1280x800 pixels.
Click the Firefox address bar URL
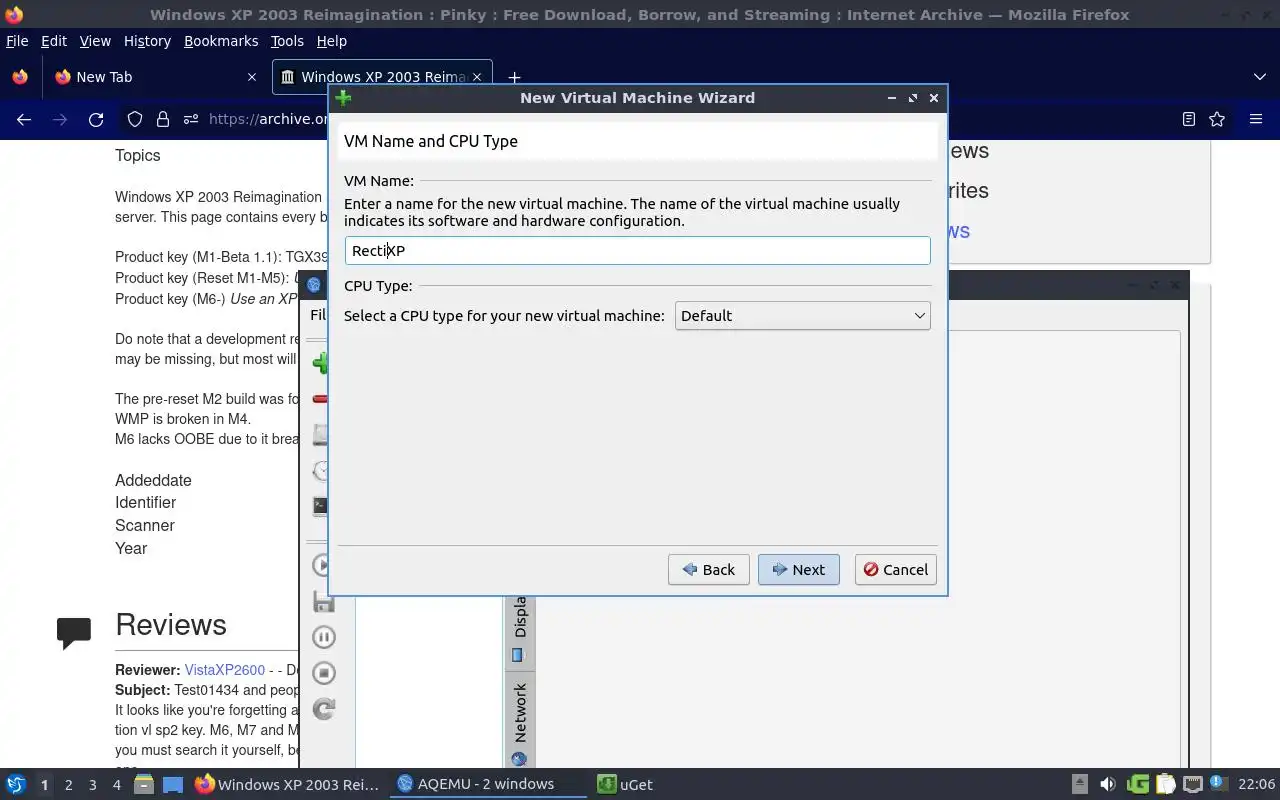(x=268, y=119)
